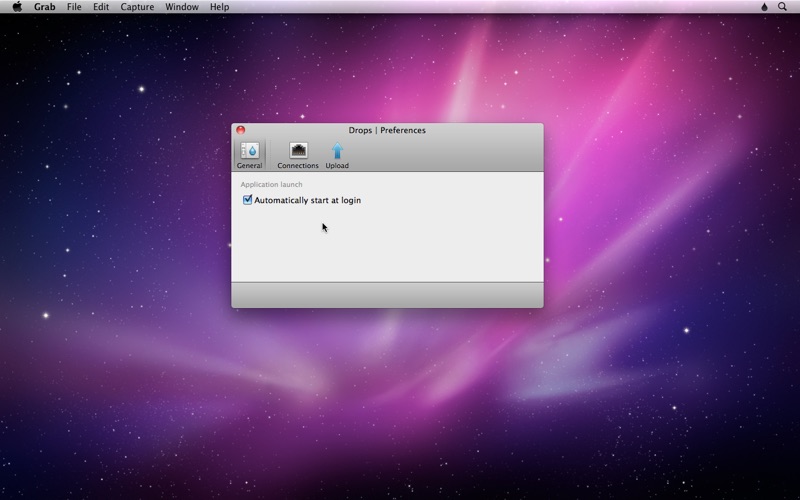This screenshot has width=800, height=500.
Task: Open the Capture menu
Action: pyautogui.click(x=137, y=7)
